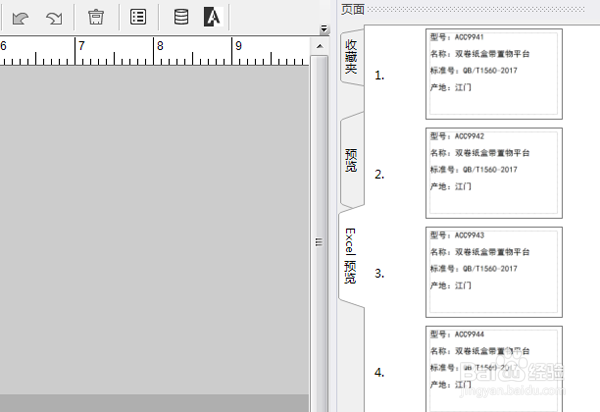Viewport: 600px width, 412px height.
Task: Click page number 1. in preview list
Action: pos(380,76)
